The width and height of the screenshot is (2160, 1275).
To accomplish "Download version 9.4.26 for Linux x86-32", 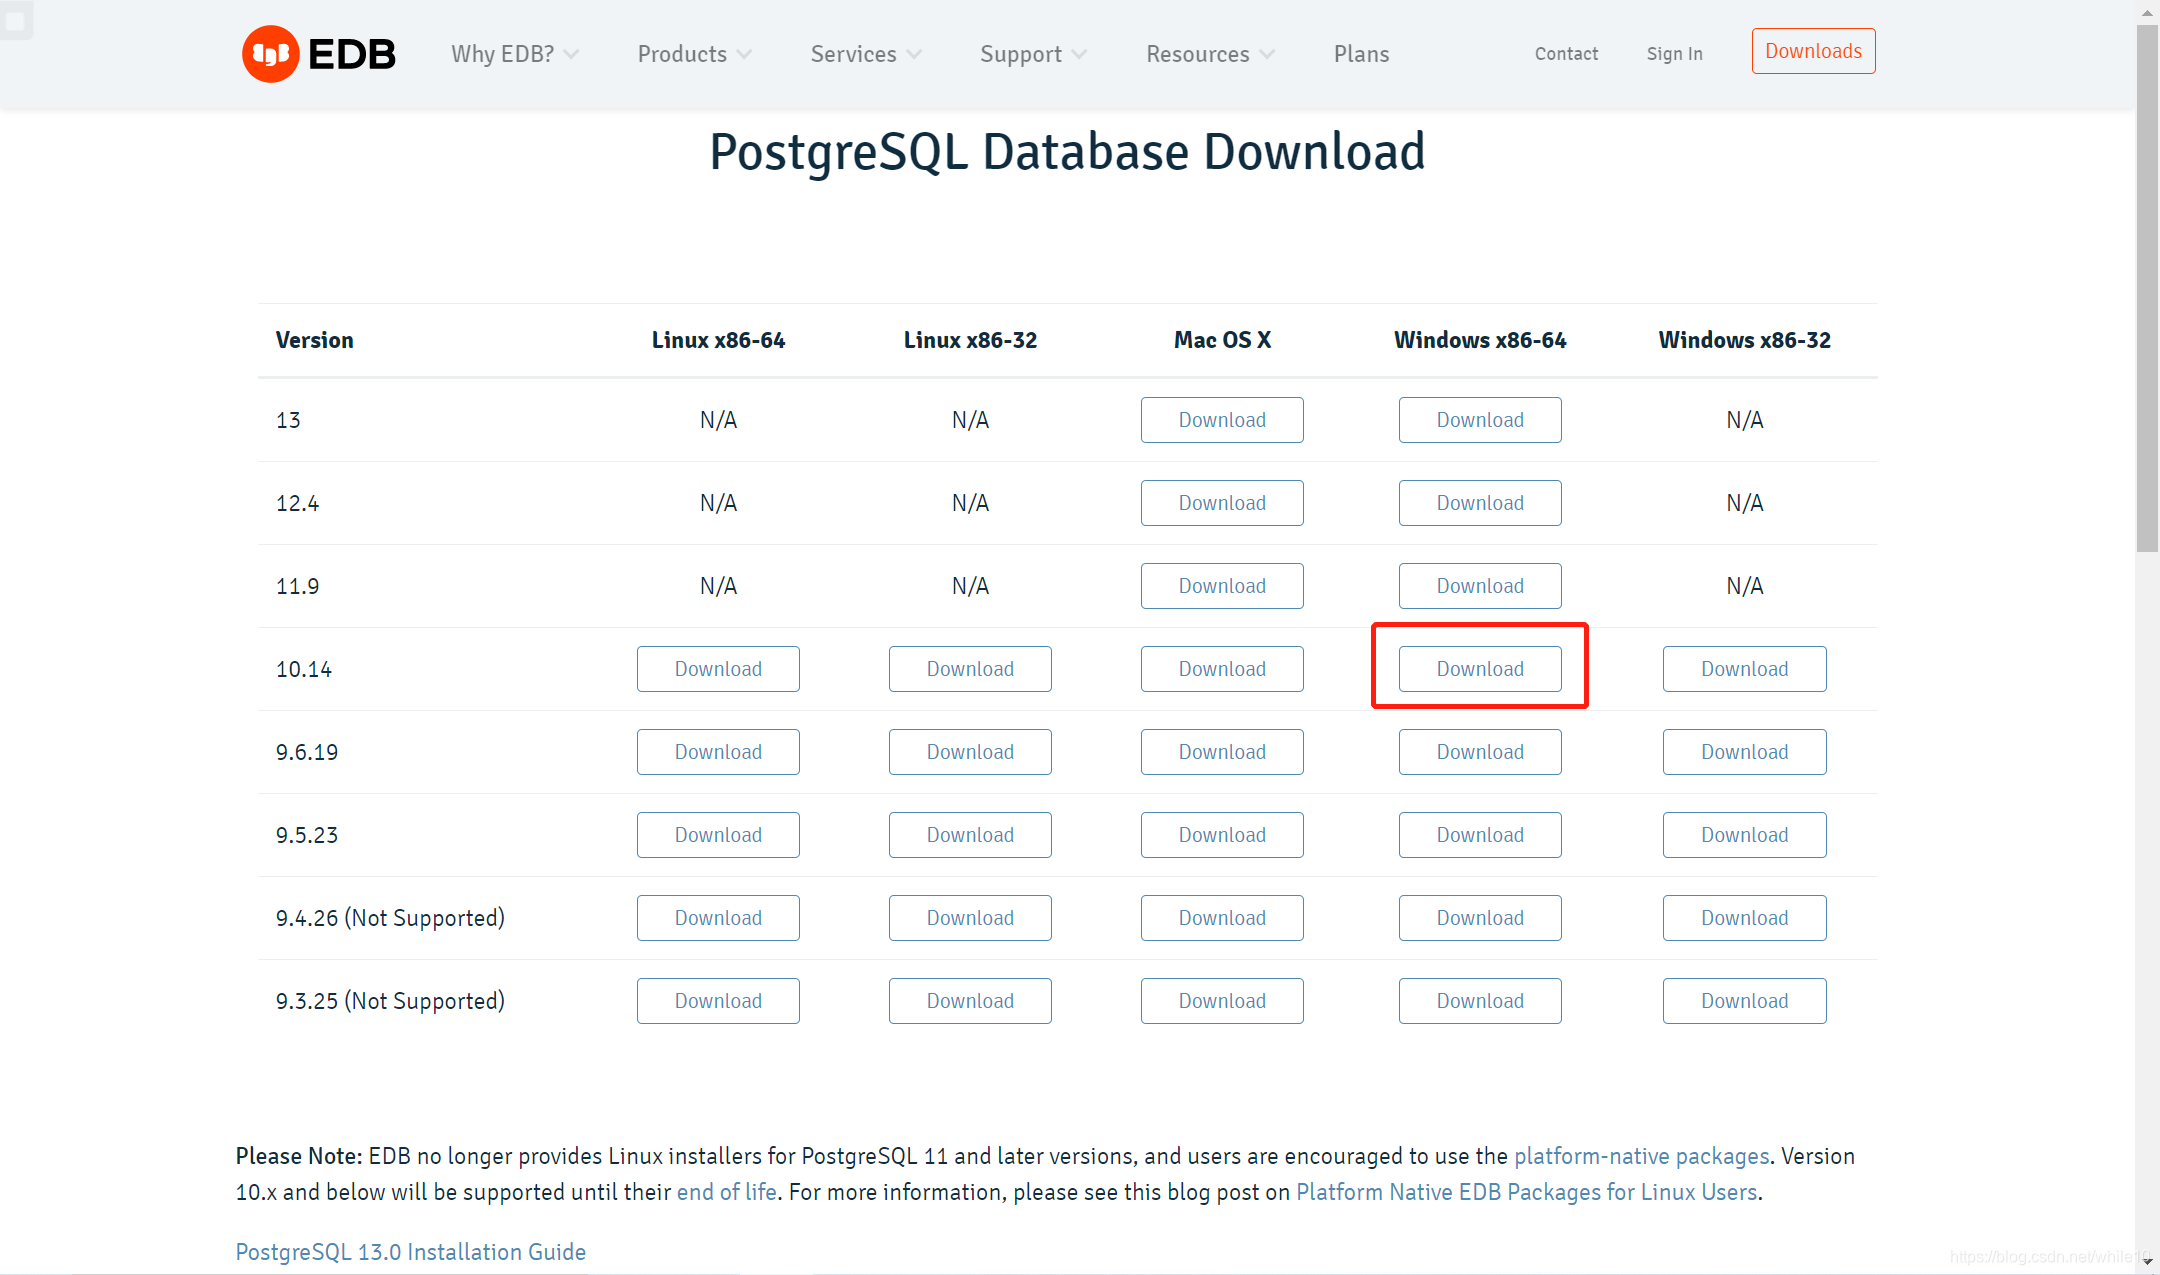I will click(970, 918).
